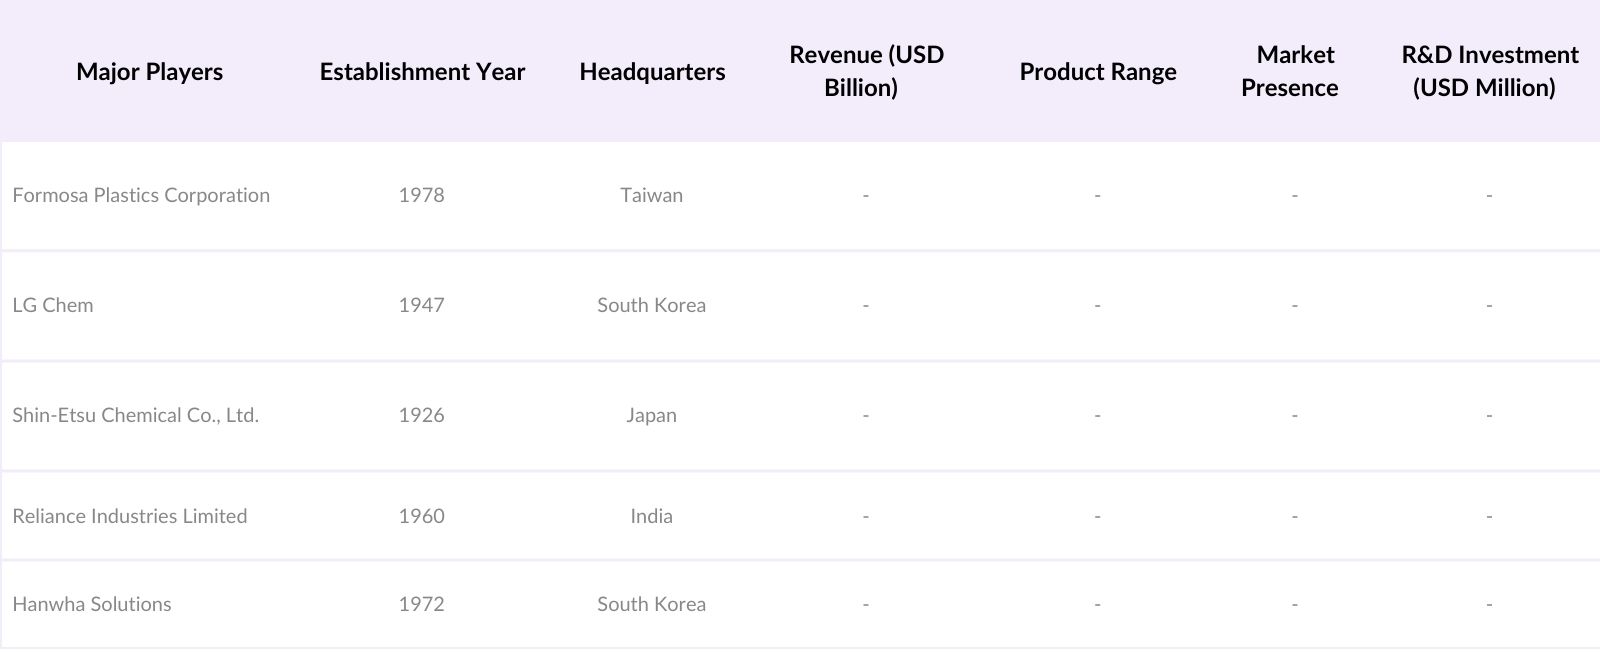Click the 1947 establishment year cell
The height and width of the screenshot is (653, 1600).
click(x=421, y=305)
